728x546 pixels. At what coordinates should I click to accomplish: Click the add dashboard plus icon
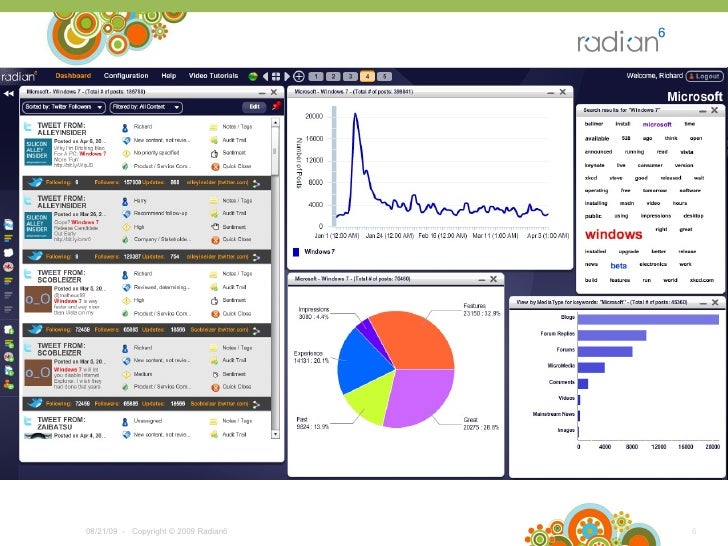point(299,76)
